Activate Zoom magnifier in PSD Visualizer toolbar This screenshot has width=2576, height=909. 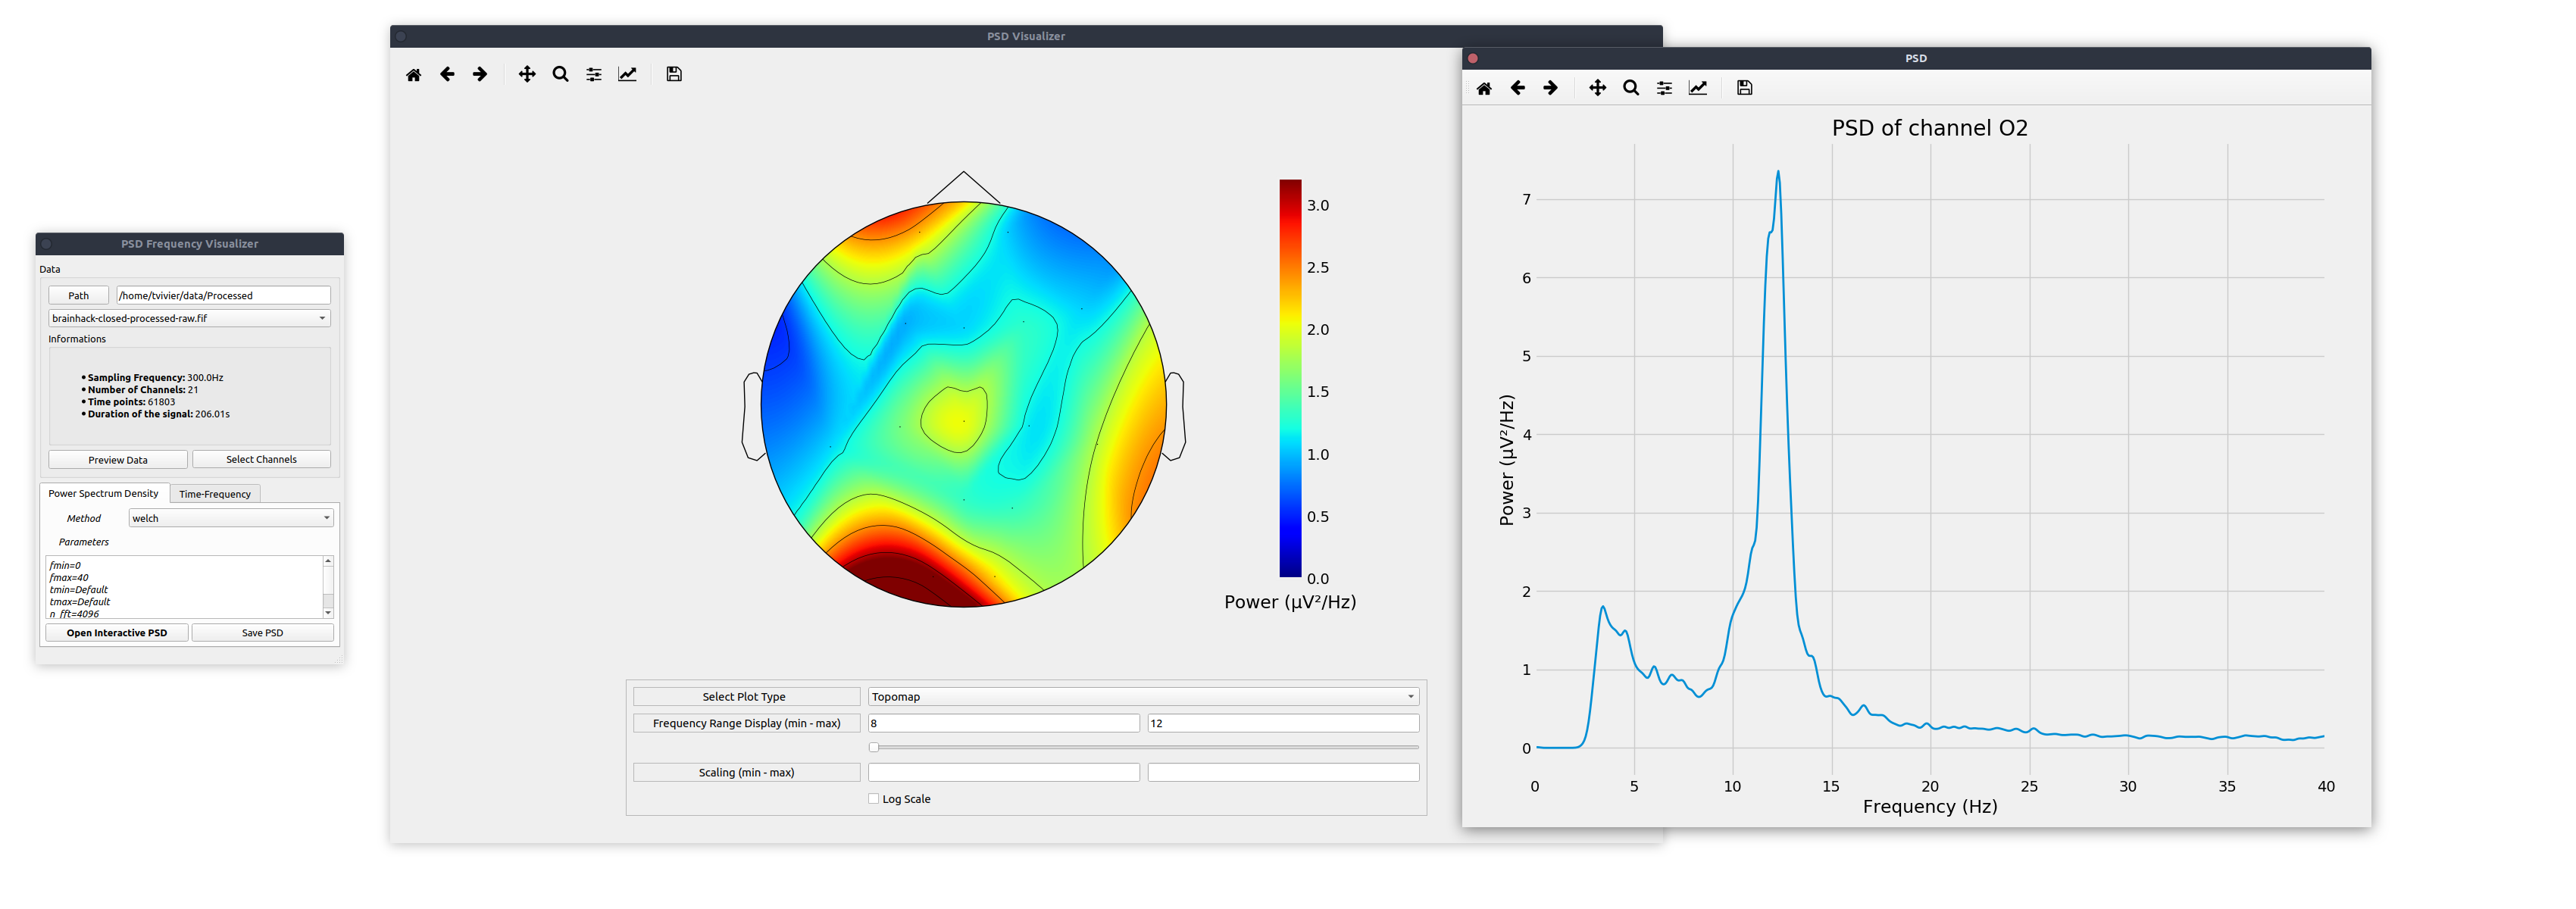click(x=560, y=75)
